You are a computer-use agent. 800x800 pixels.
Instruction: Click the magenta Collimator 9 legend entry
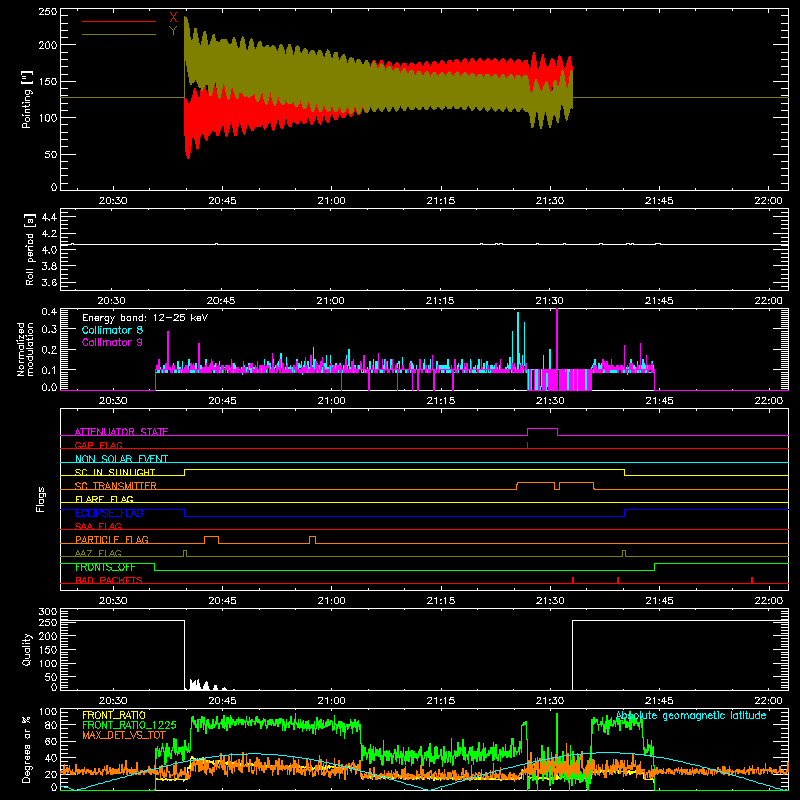[x=112, y=342]
